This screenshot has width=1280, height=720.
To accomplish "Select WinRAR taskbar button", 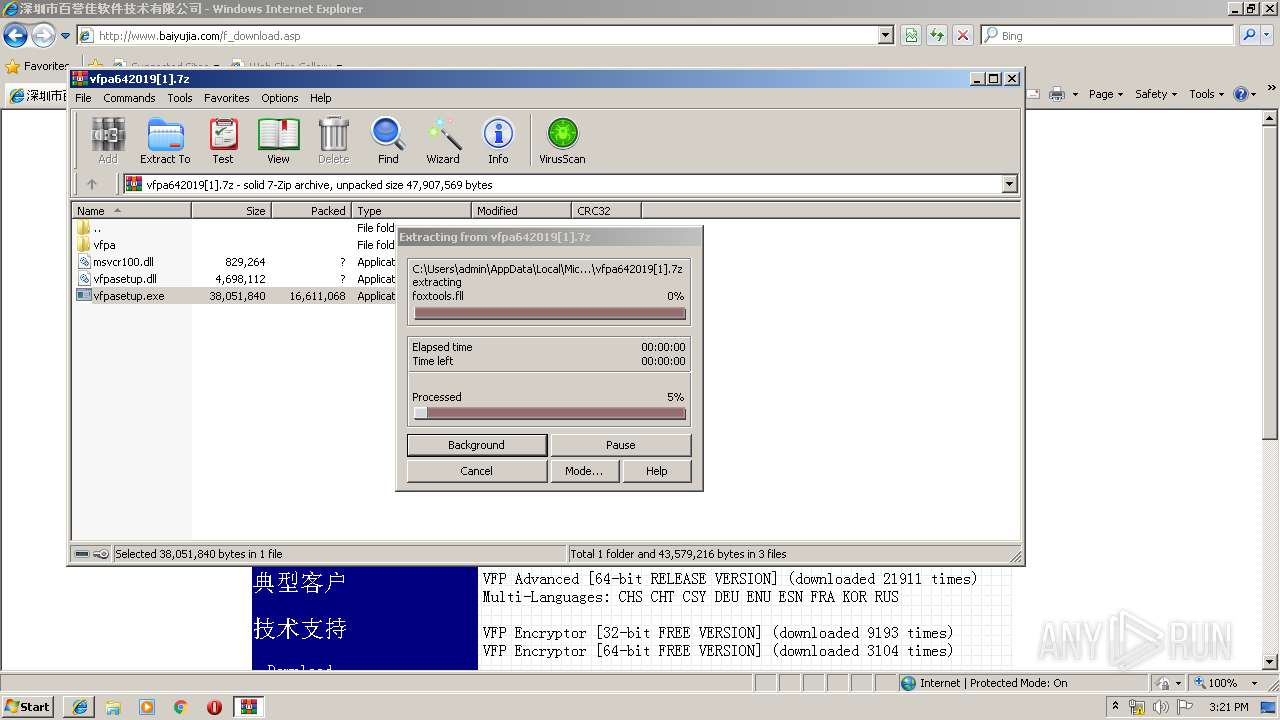I will click(249, 707).
